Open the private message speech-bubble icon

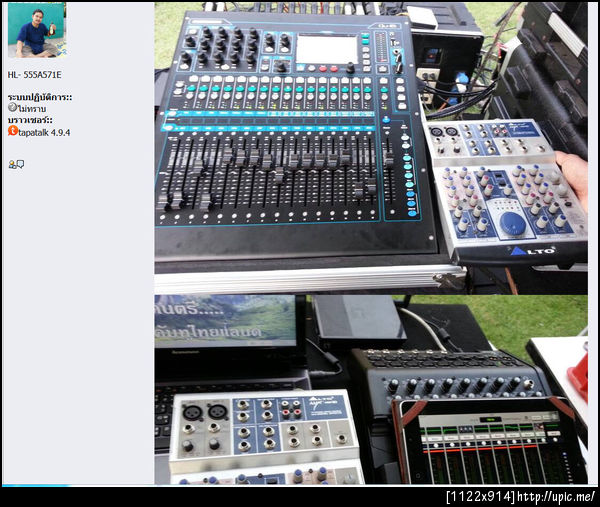pyautogui.click(x=21, y=164)
